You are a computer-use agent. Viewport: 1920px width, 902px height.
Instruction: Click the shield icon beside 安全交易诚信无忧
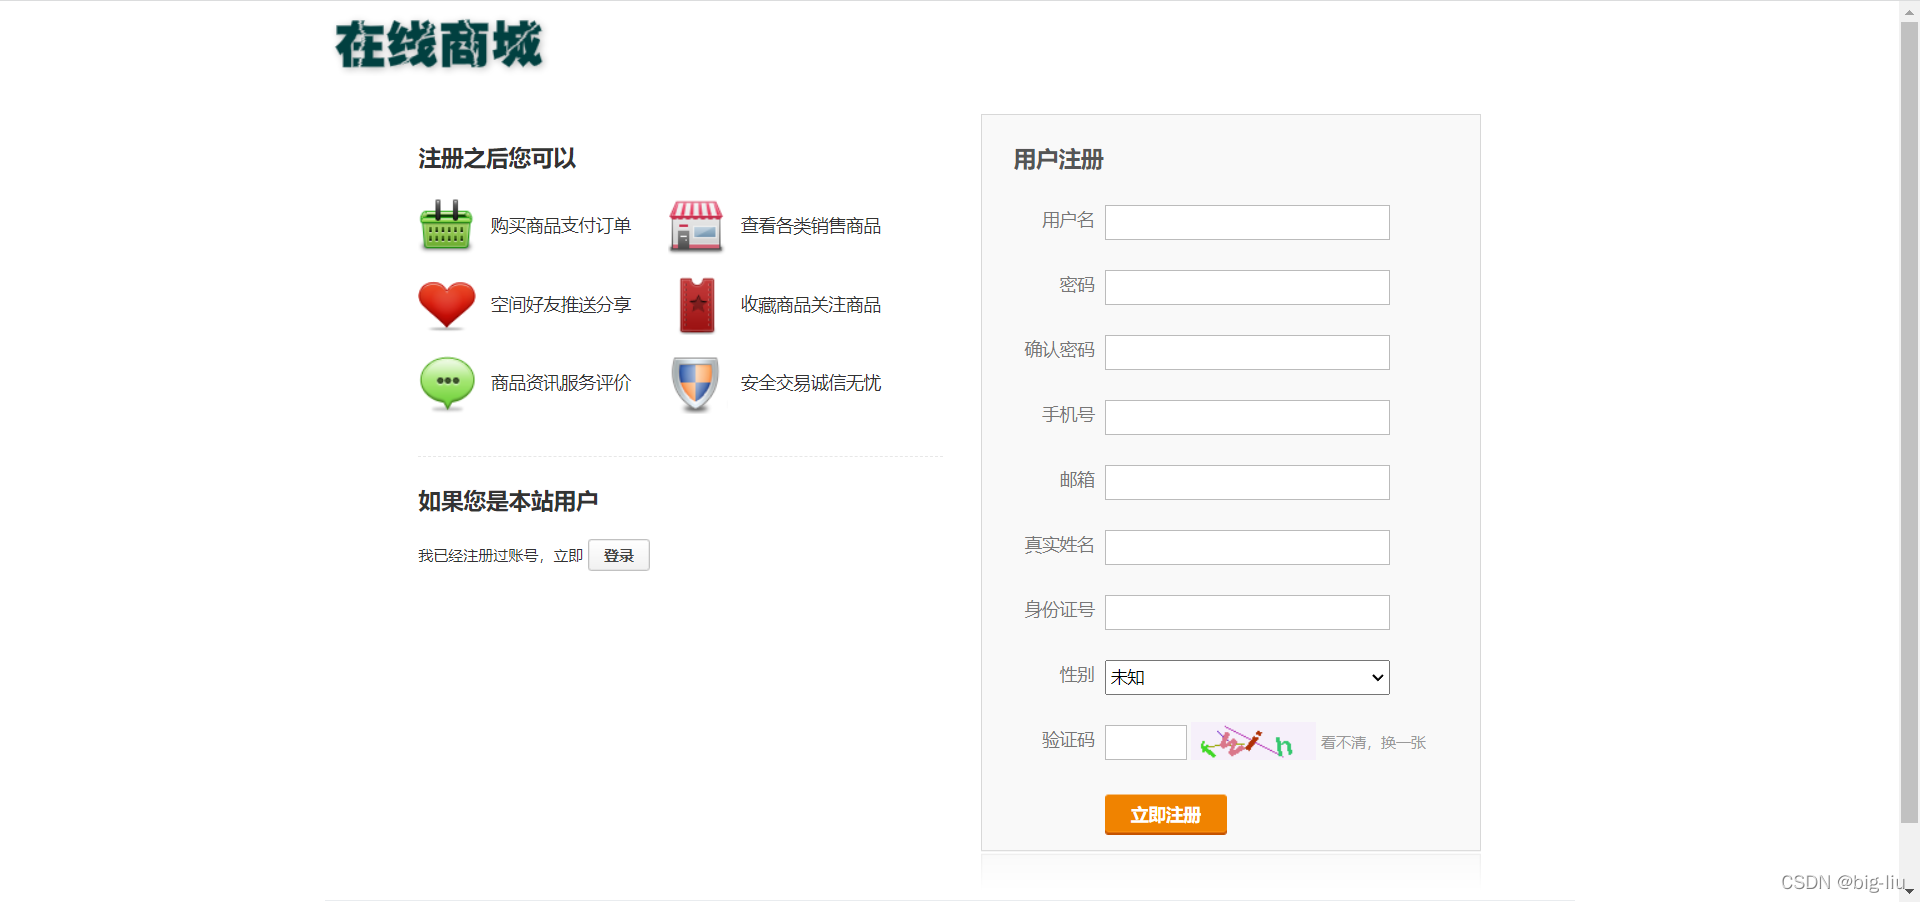[x=694, y=384]
